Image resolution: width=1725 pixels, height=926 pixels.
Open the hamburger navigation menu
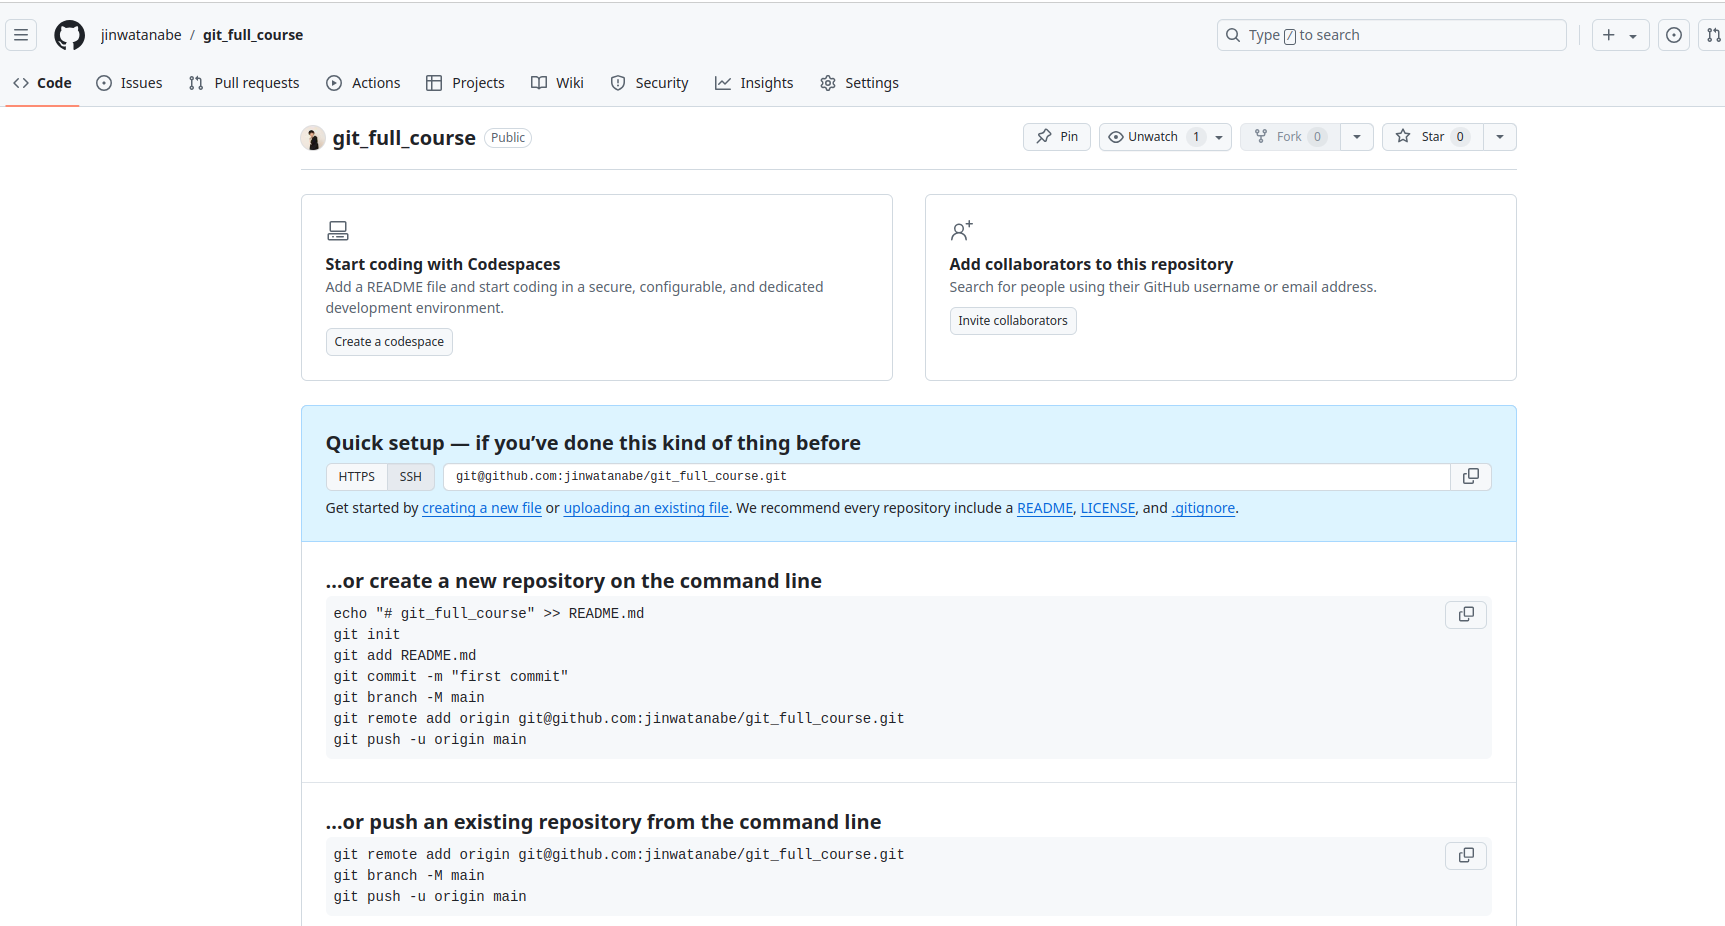pos(21,35)
